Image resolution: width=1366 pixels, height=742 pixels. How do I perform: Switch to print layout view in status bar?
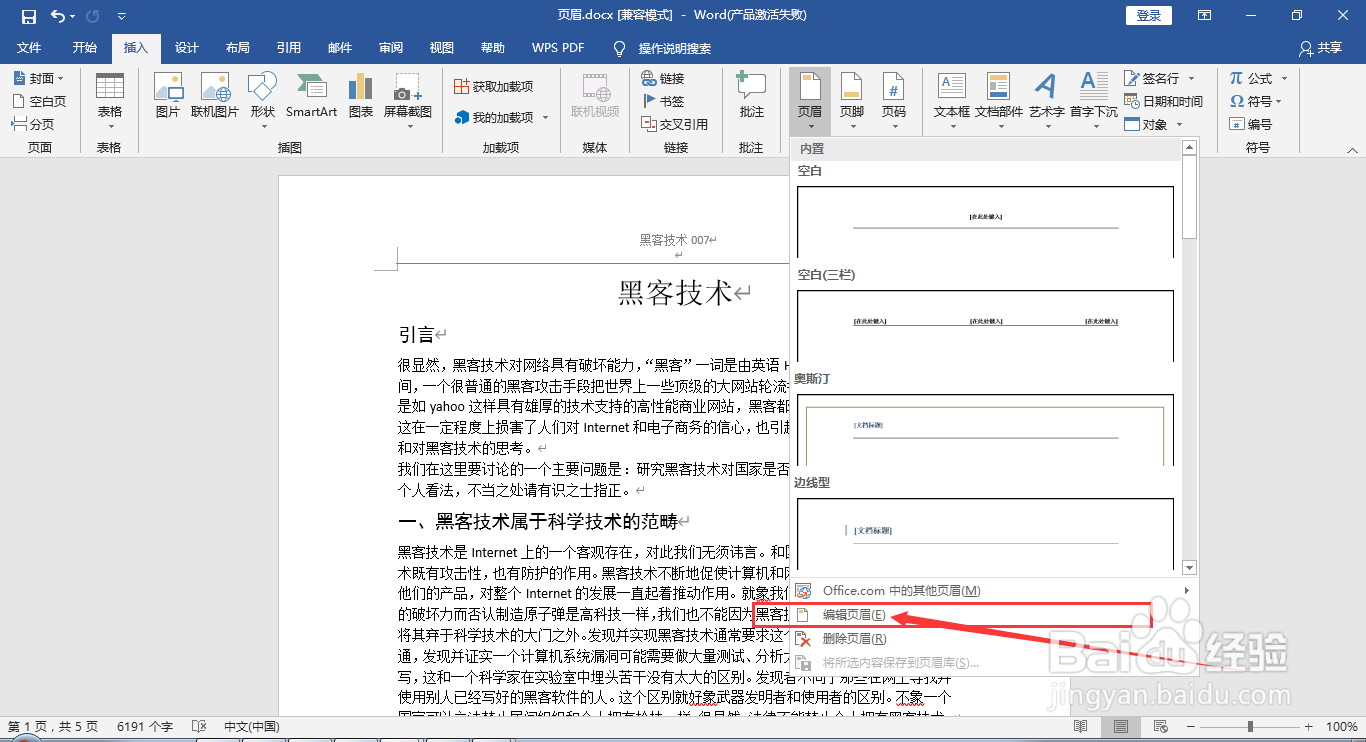(1121, 726)
